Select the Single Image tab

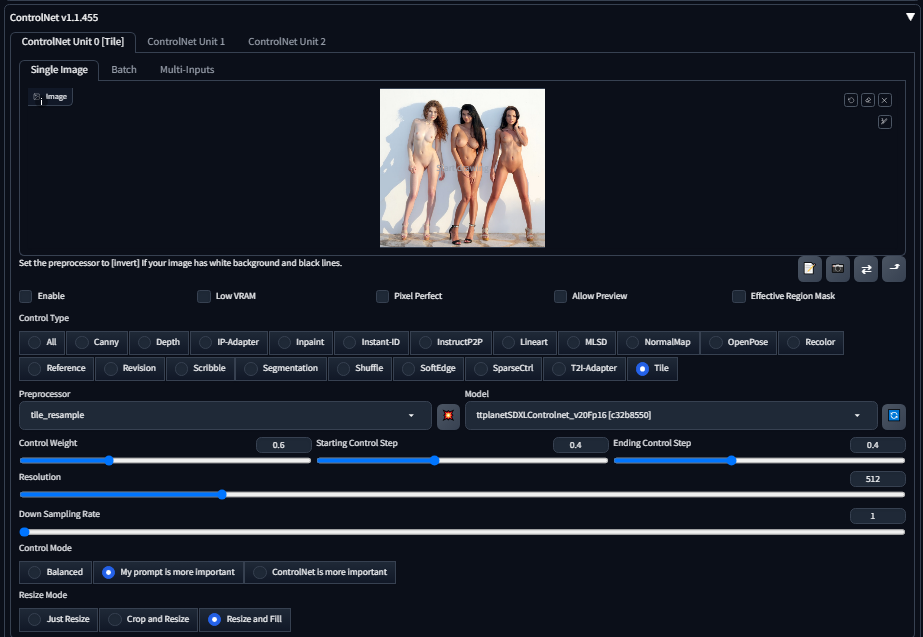(x=59, y=70)
